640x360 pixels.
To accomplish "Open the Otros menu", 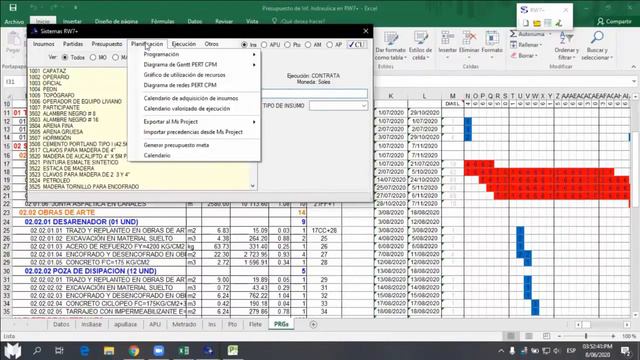I will [x=211, y=44].
